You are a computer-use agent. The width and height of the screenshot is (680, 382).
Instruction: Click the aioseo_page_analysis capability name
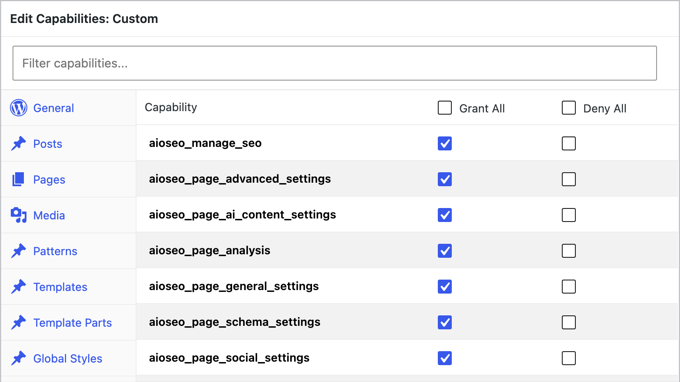(209, 251)
